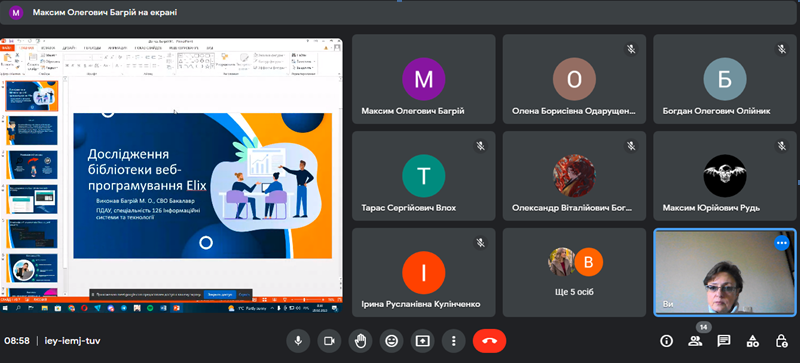Open the chat messages panel
The width and height of the screenshot is (800, 363).
(x=723, y=341)
